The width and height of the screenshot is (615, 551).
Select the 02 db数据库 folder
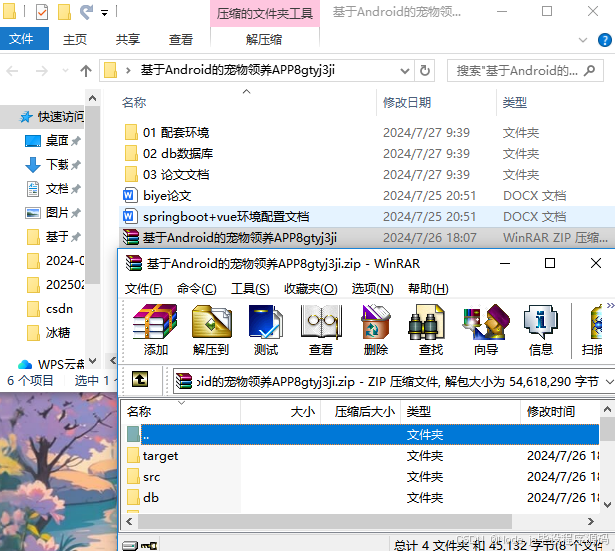178,153
